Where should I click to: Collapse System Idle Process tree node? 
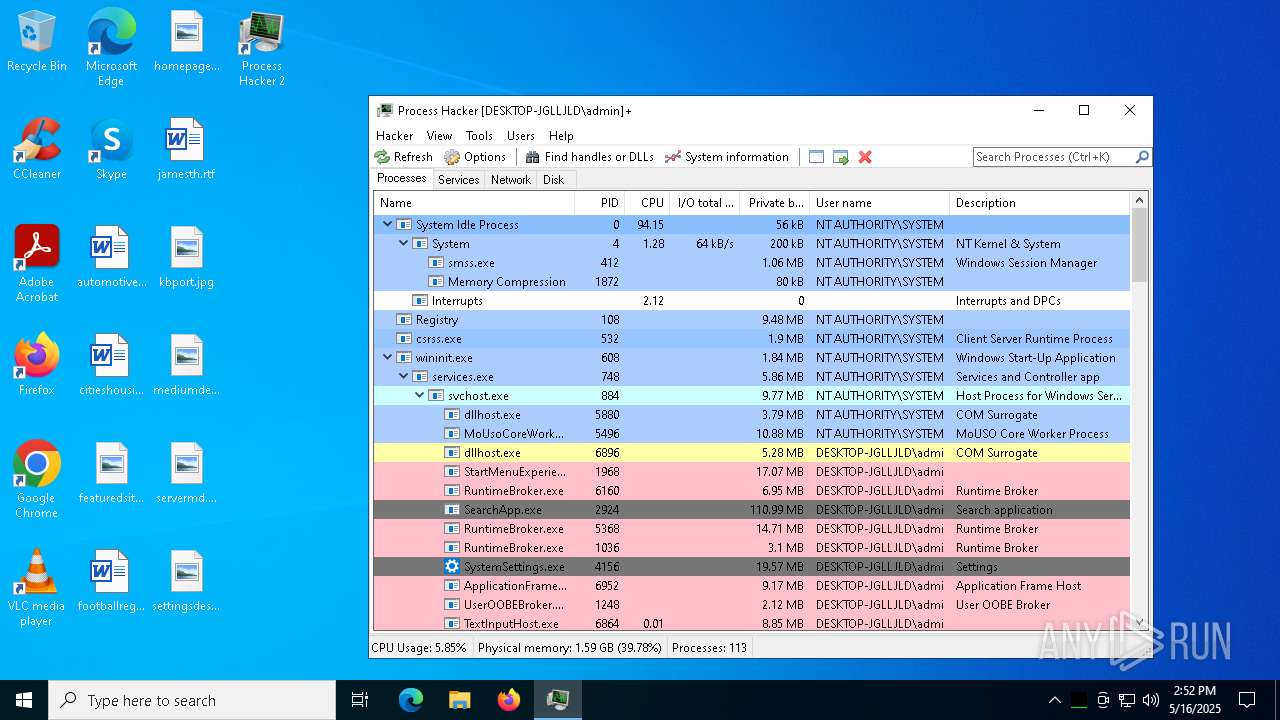(388, 225)
